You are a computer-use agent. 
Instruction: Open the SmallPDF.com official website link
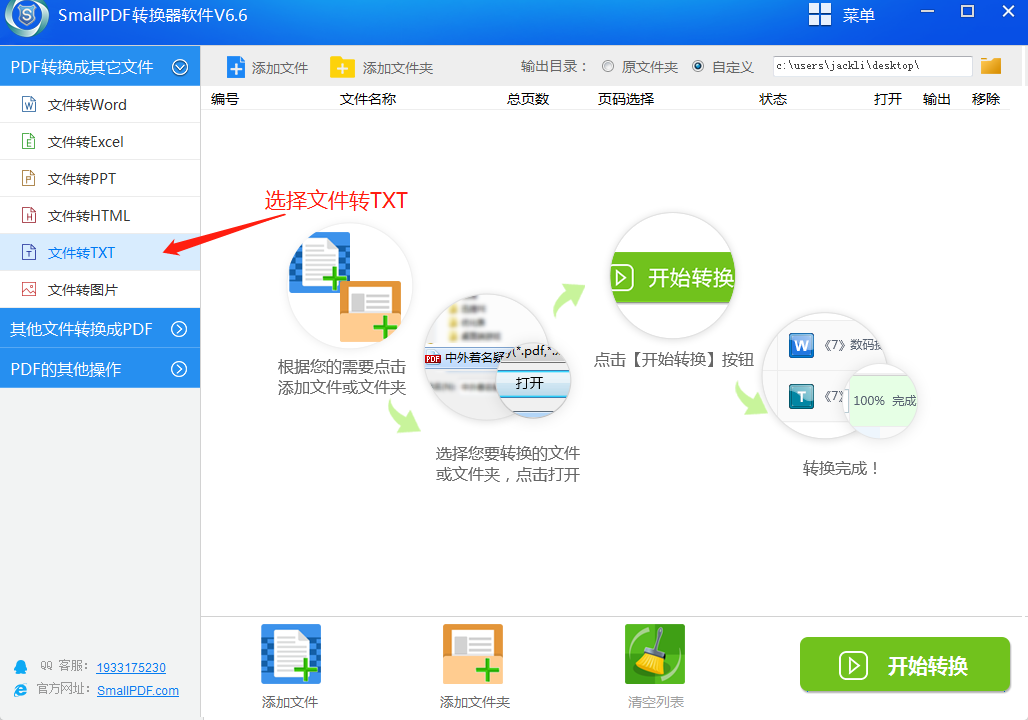(137, 690)
